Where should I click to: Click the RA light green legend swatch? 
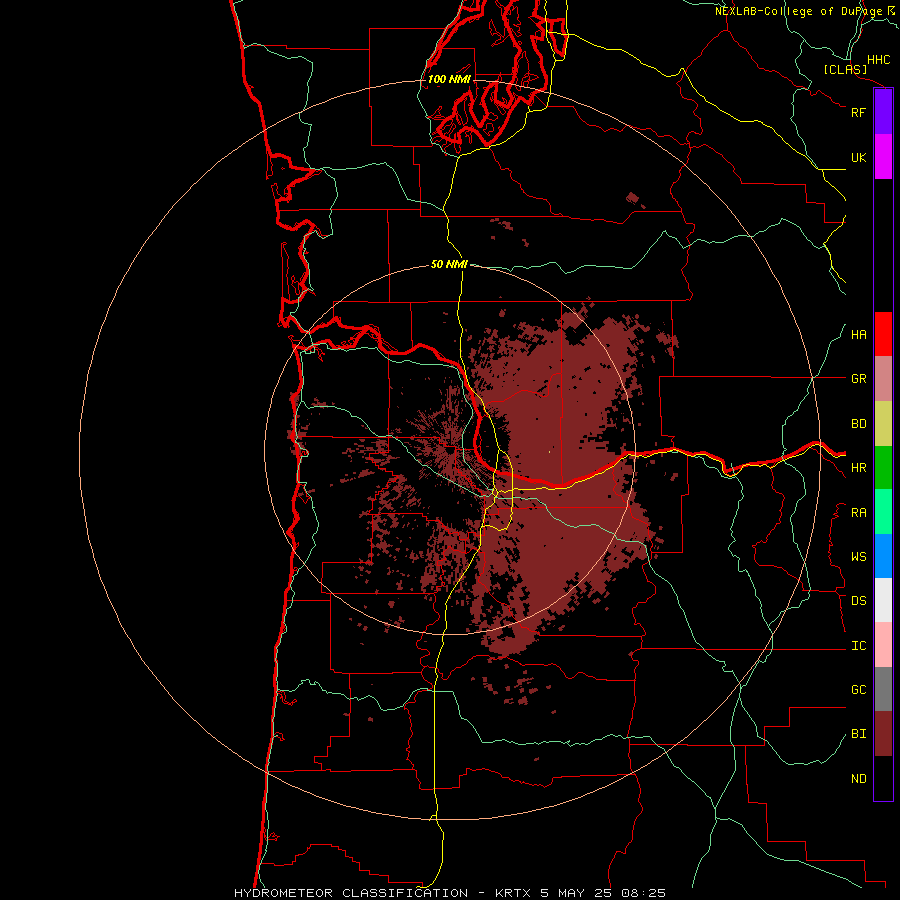883,512
